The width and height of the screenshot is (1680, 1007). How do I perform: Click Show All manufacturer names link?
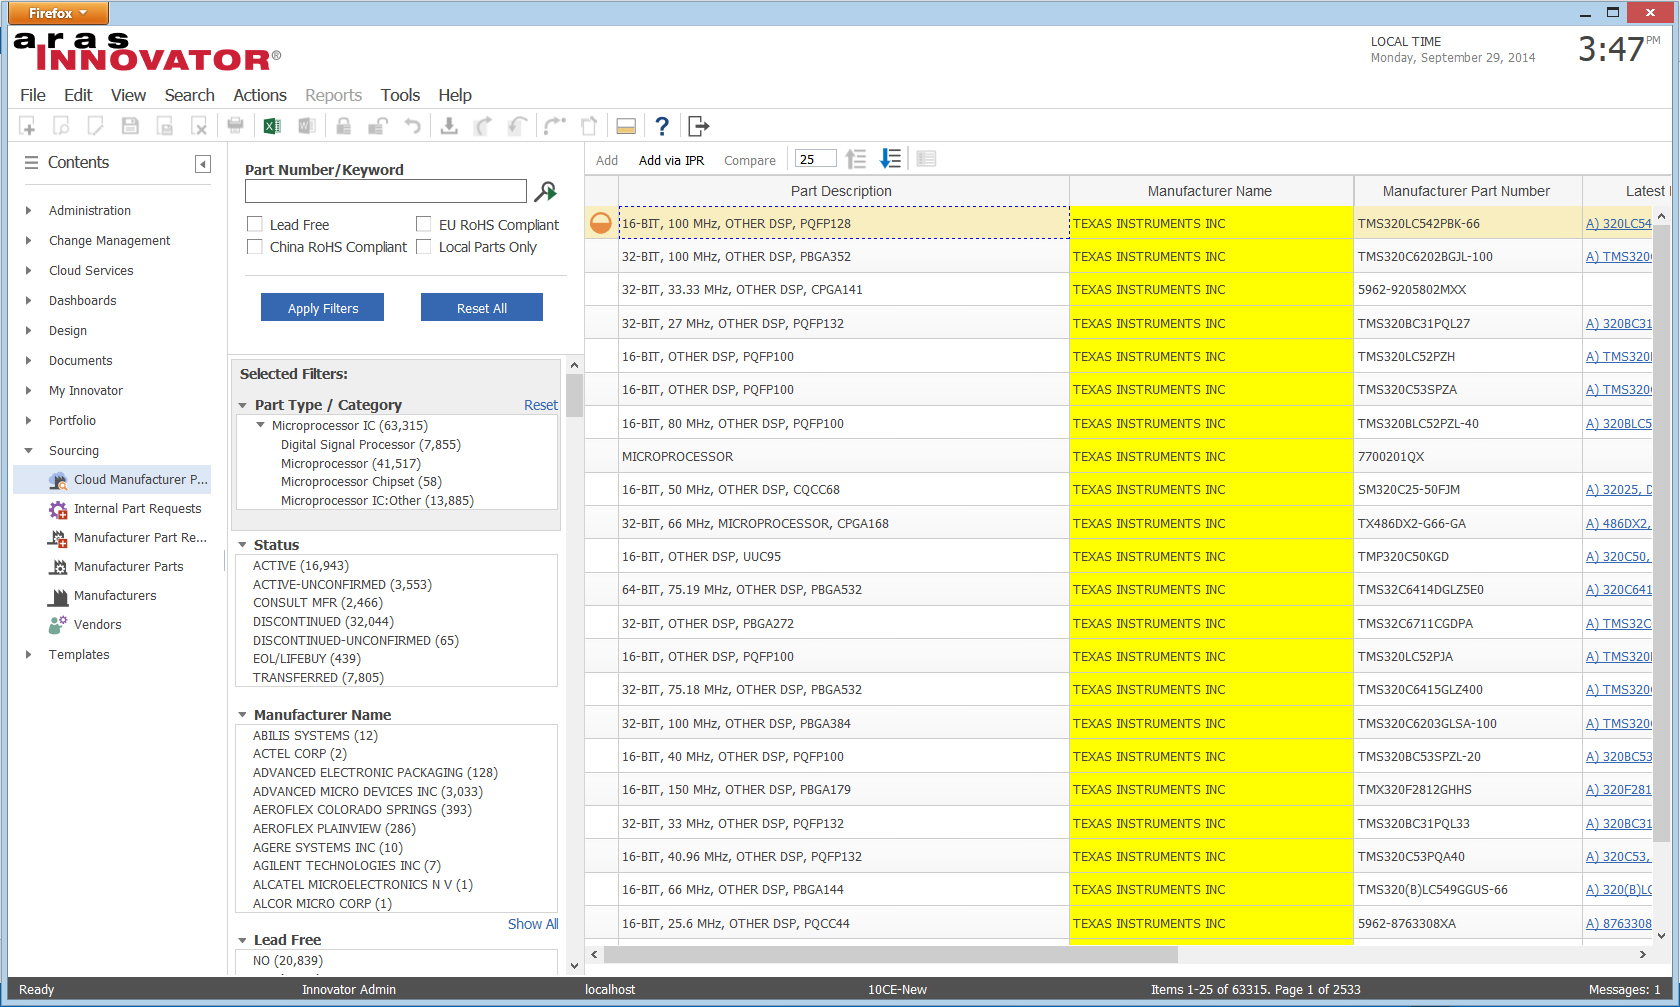pos(532,924)
